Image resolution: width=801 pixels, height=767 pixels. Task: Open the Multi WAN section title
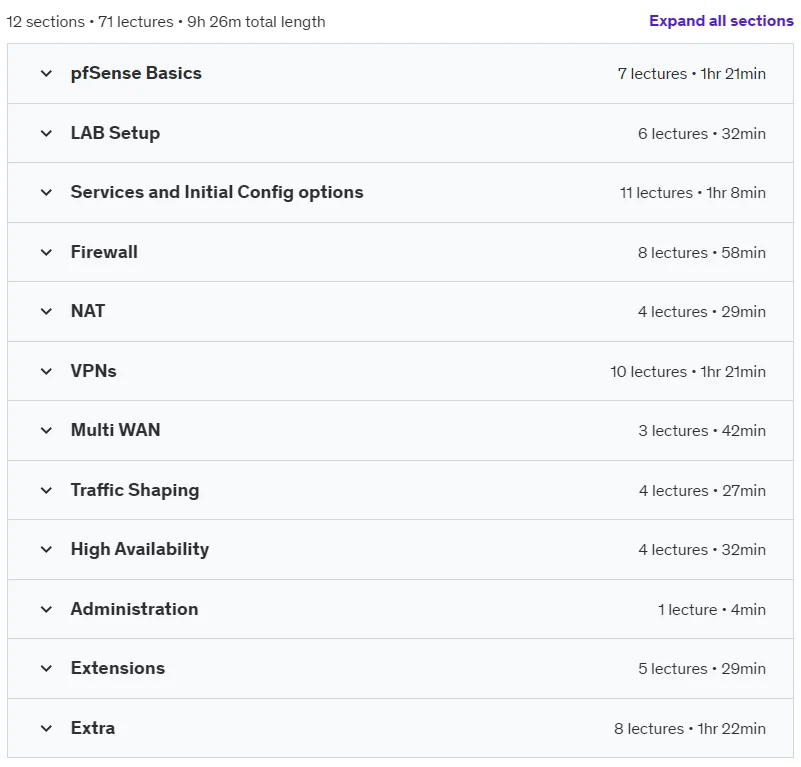pos(115,430)
